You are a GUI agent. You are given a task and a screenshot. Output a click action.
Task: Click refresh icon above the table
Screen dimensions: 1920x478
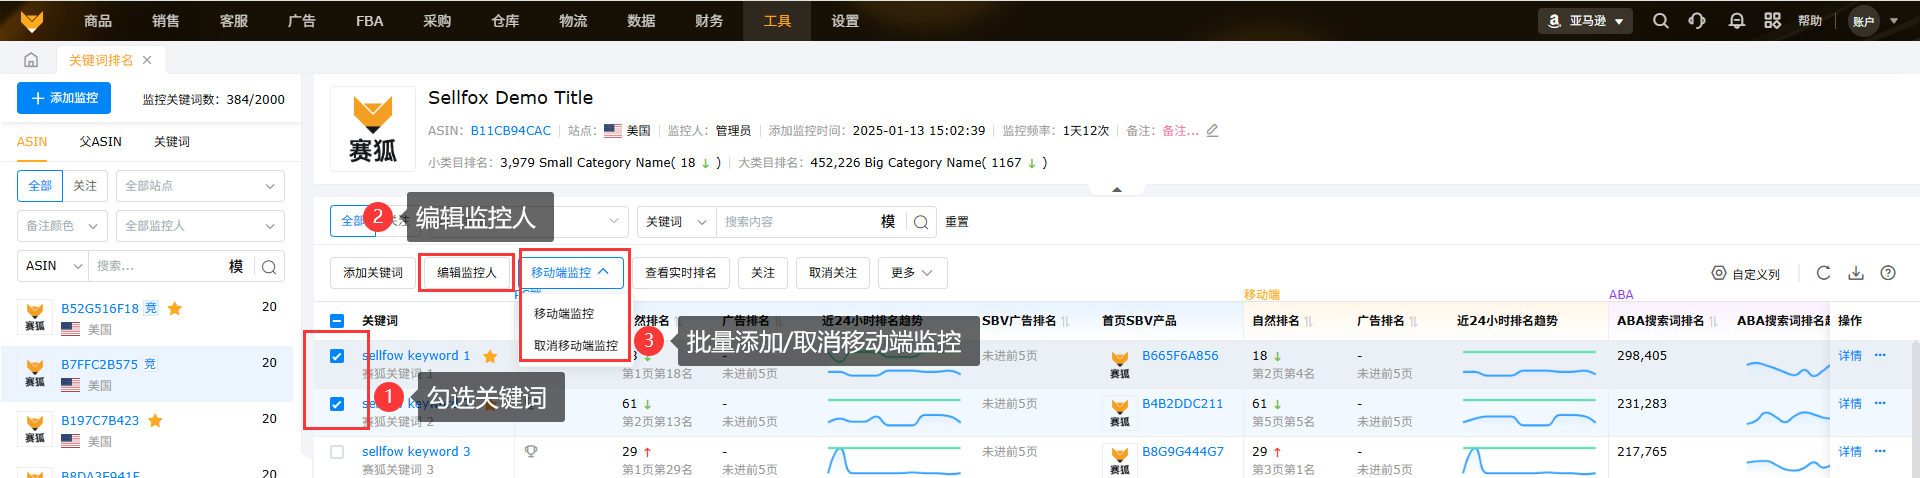pyautogui.click(x=1823, y=272)
